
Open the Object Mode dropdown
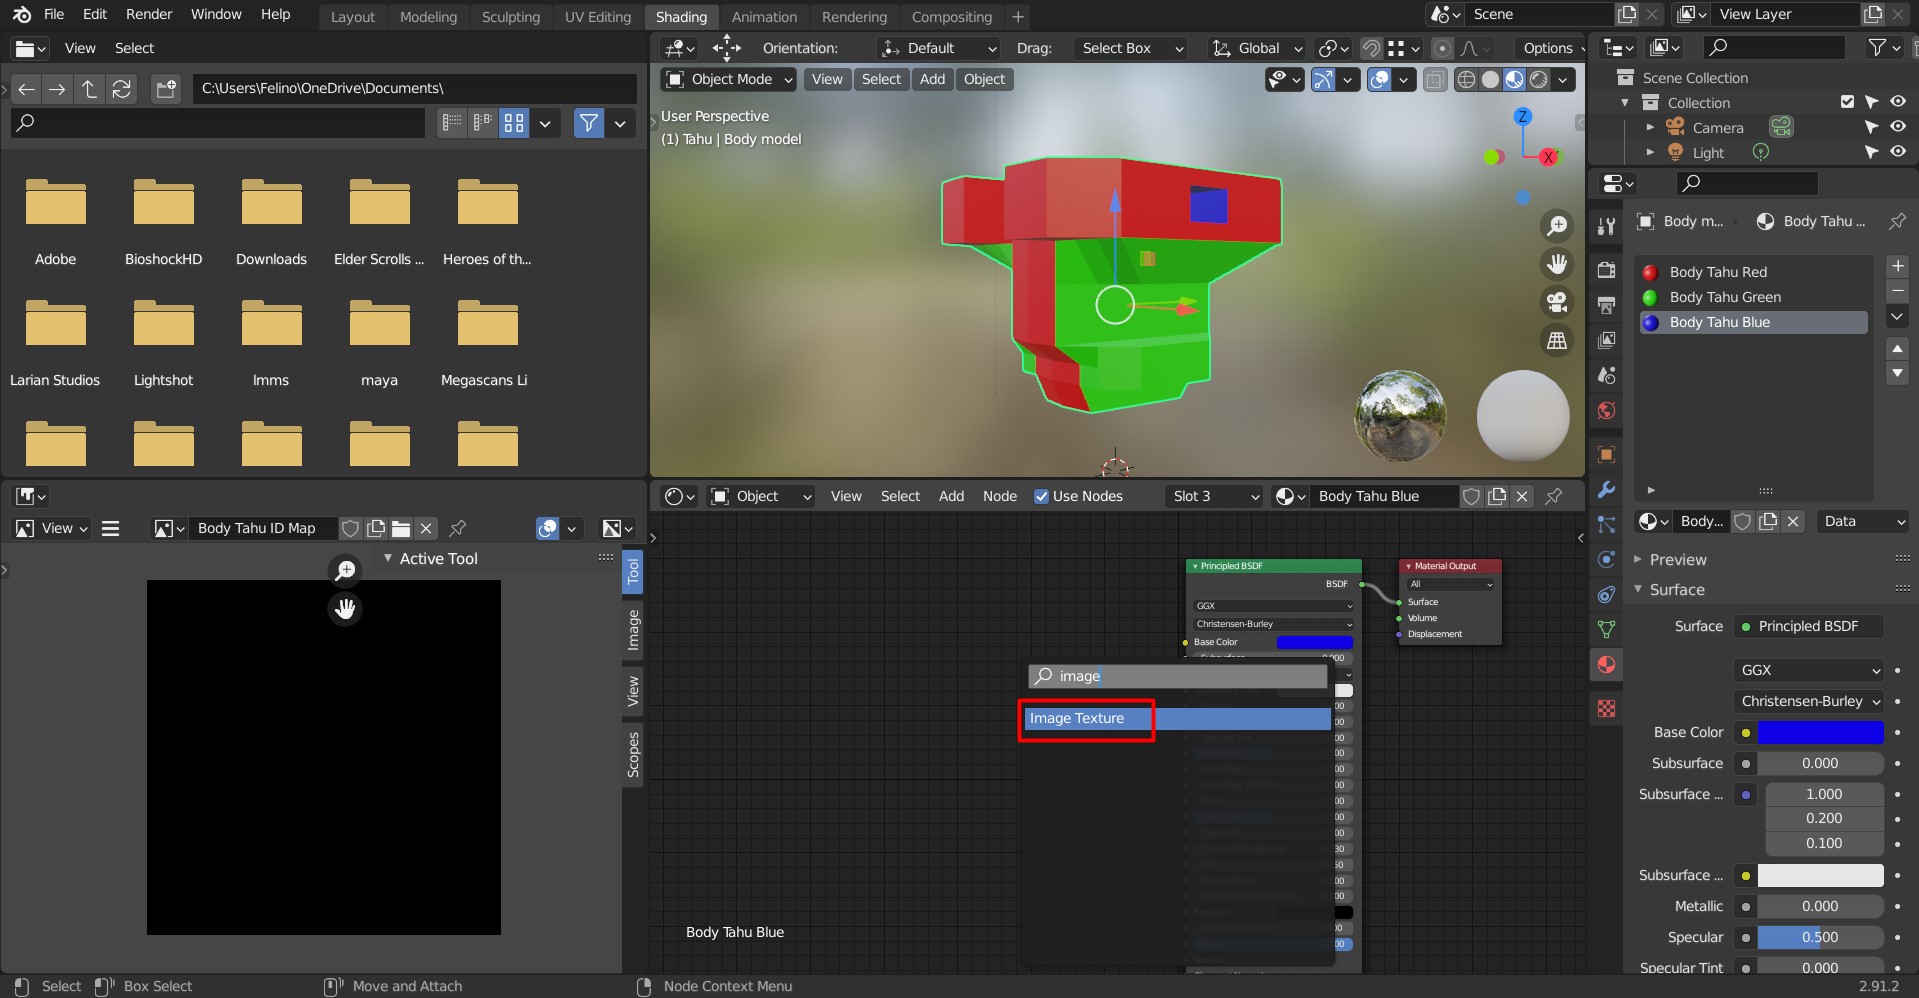(x=729, y=79)
